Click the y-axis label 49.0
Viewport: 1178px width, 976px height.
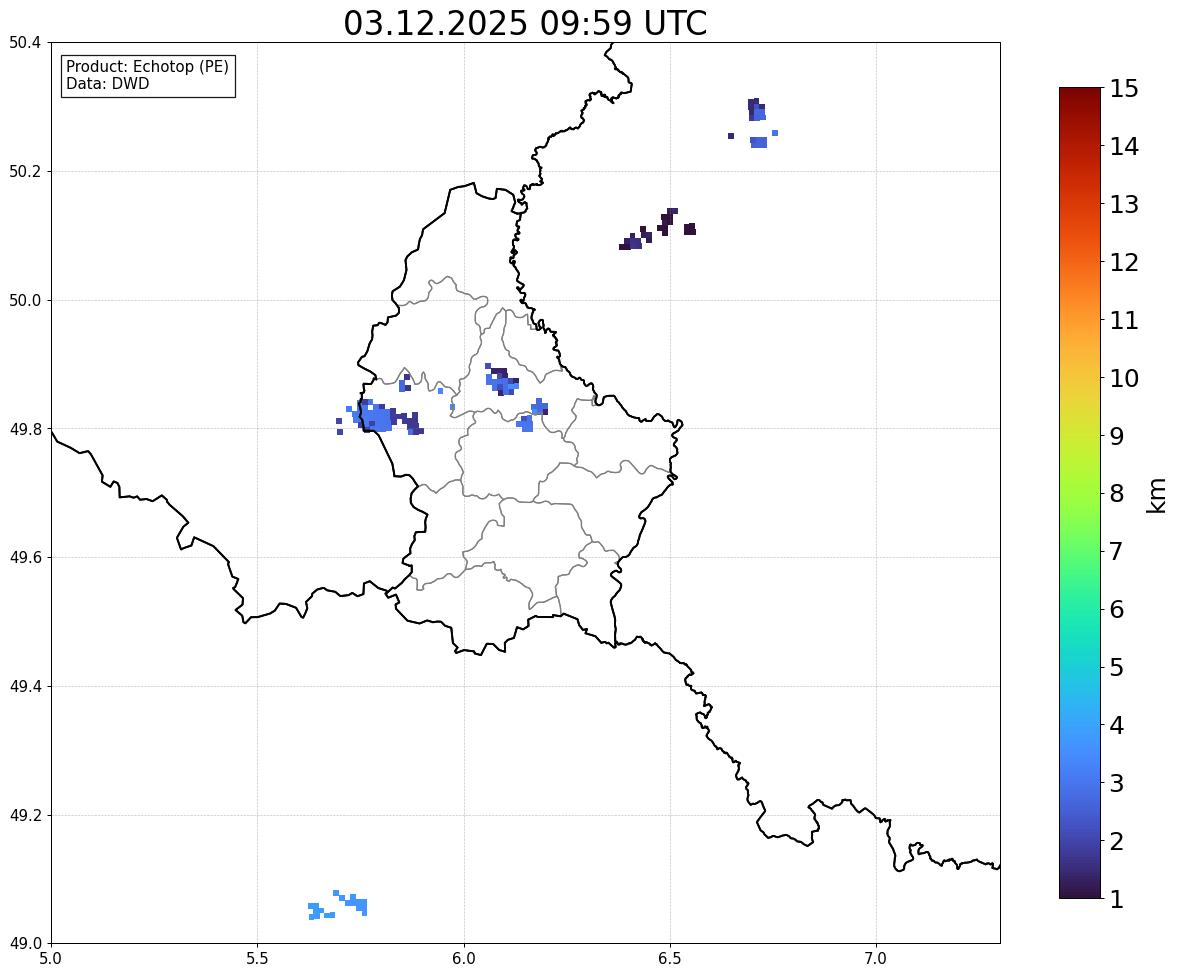point(25,944)
